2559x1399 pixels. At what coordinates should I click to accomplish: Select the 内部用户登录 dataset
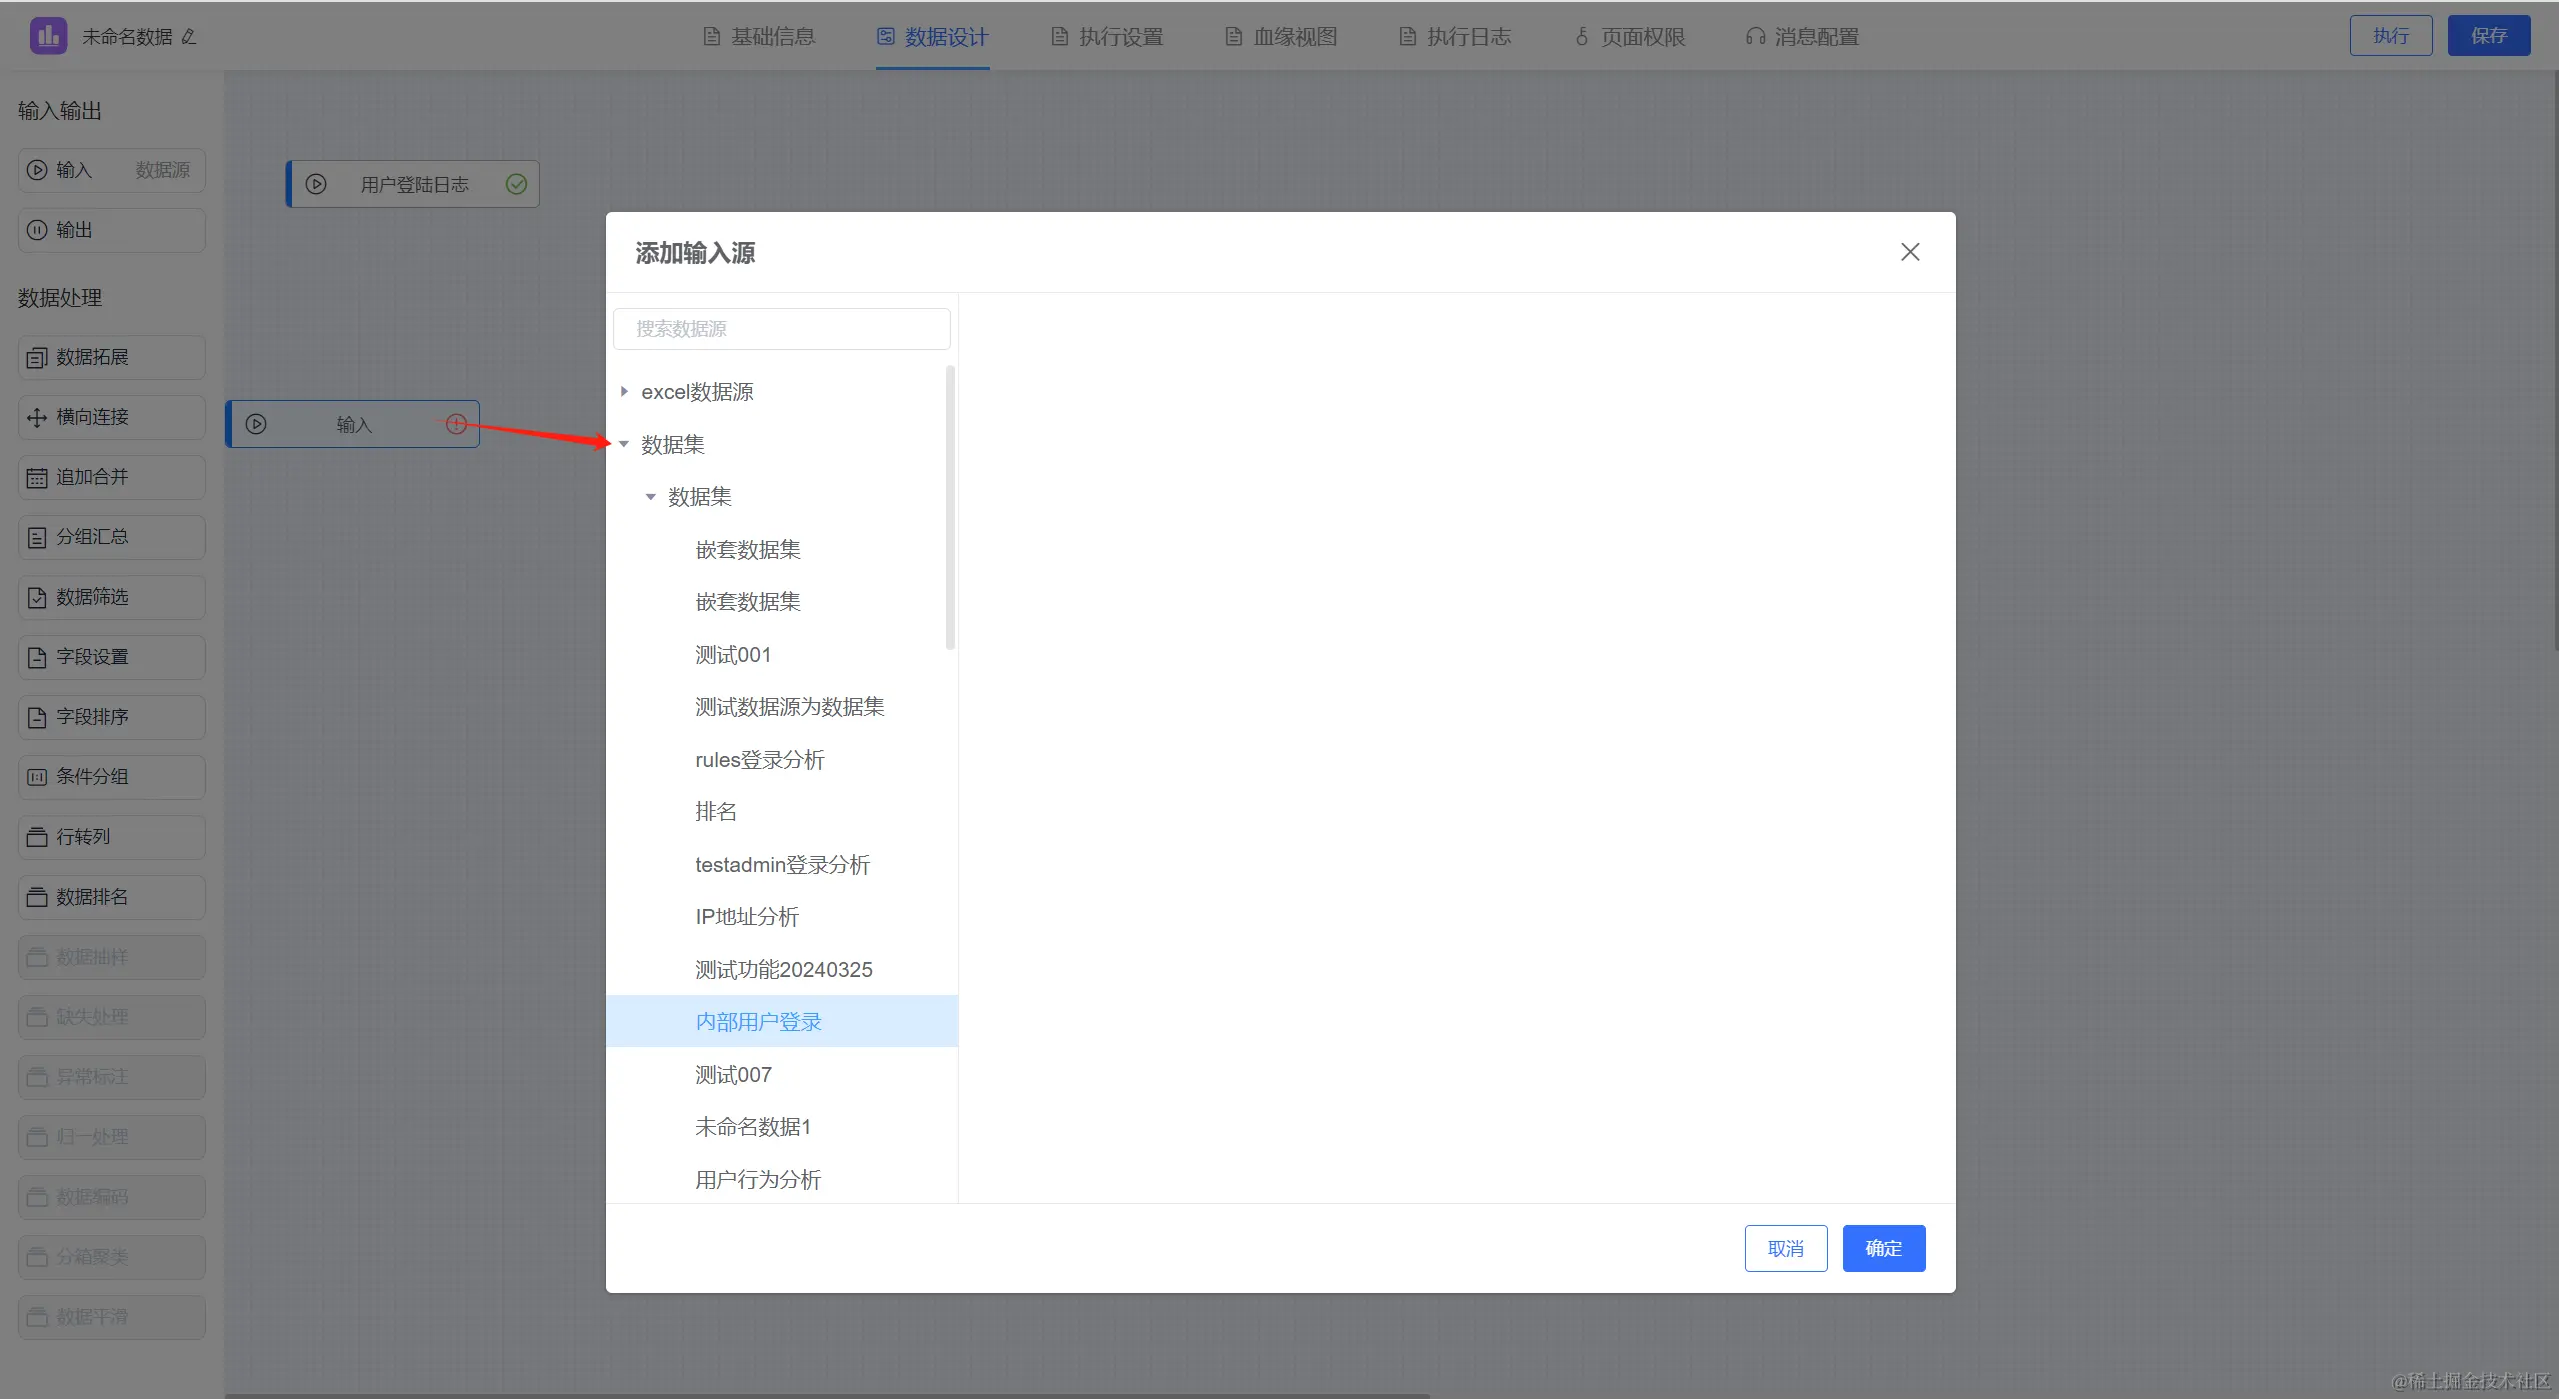[758, 1021]
